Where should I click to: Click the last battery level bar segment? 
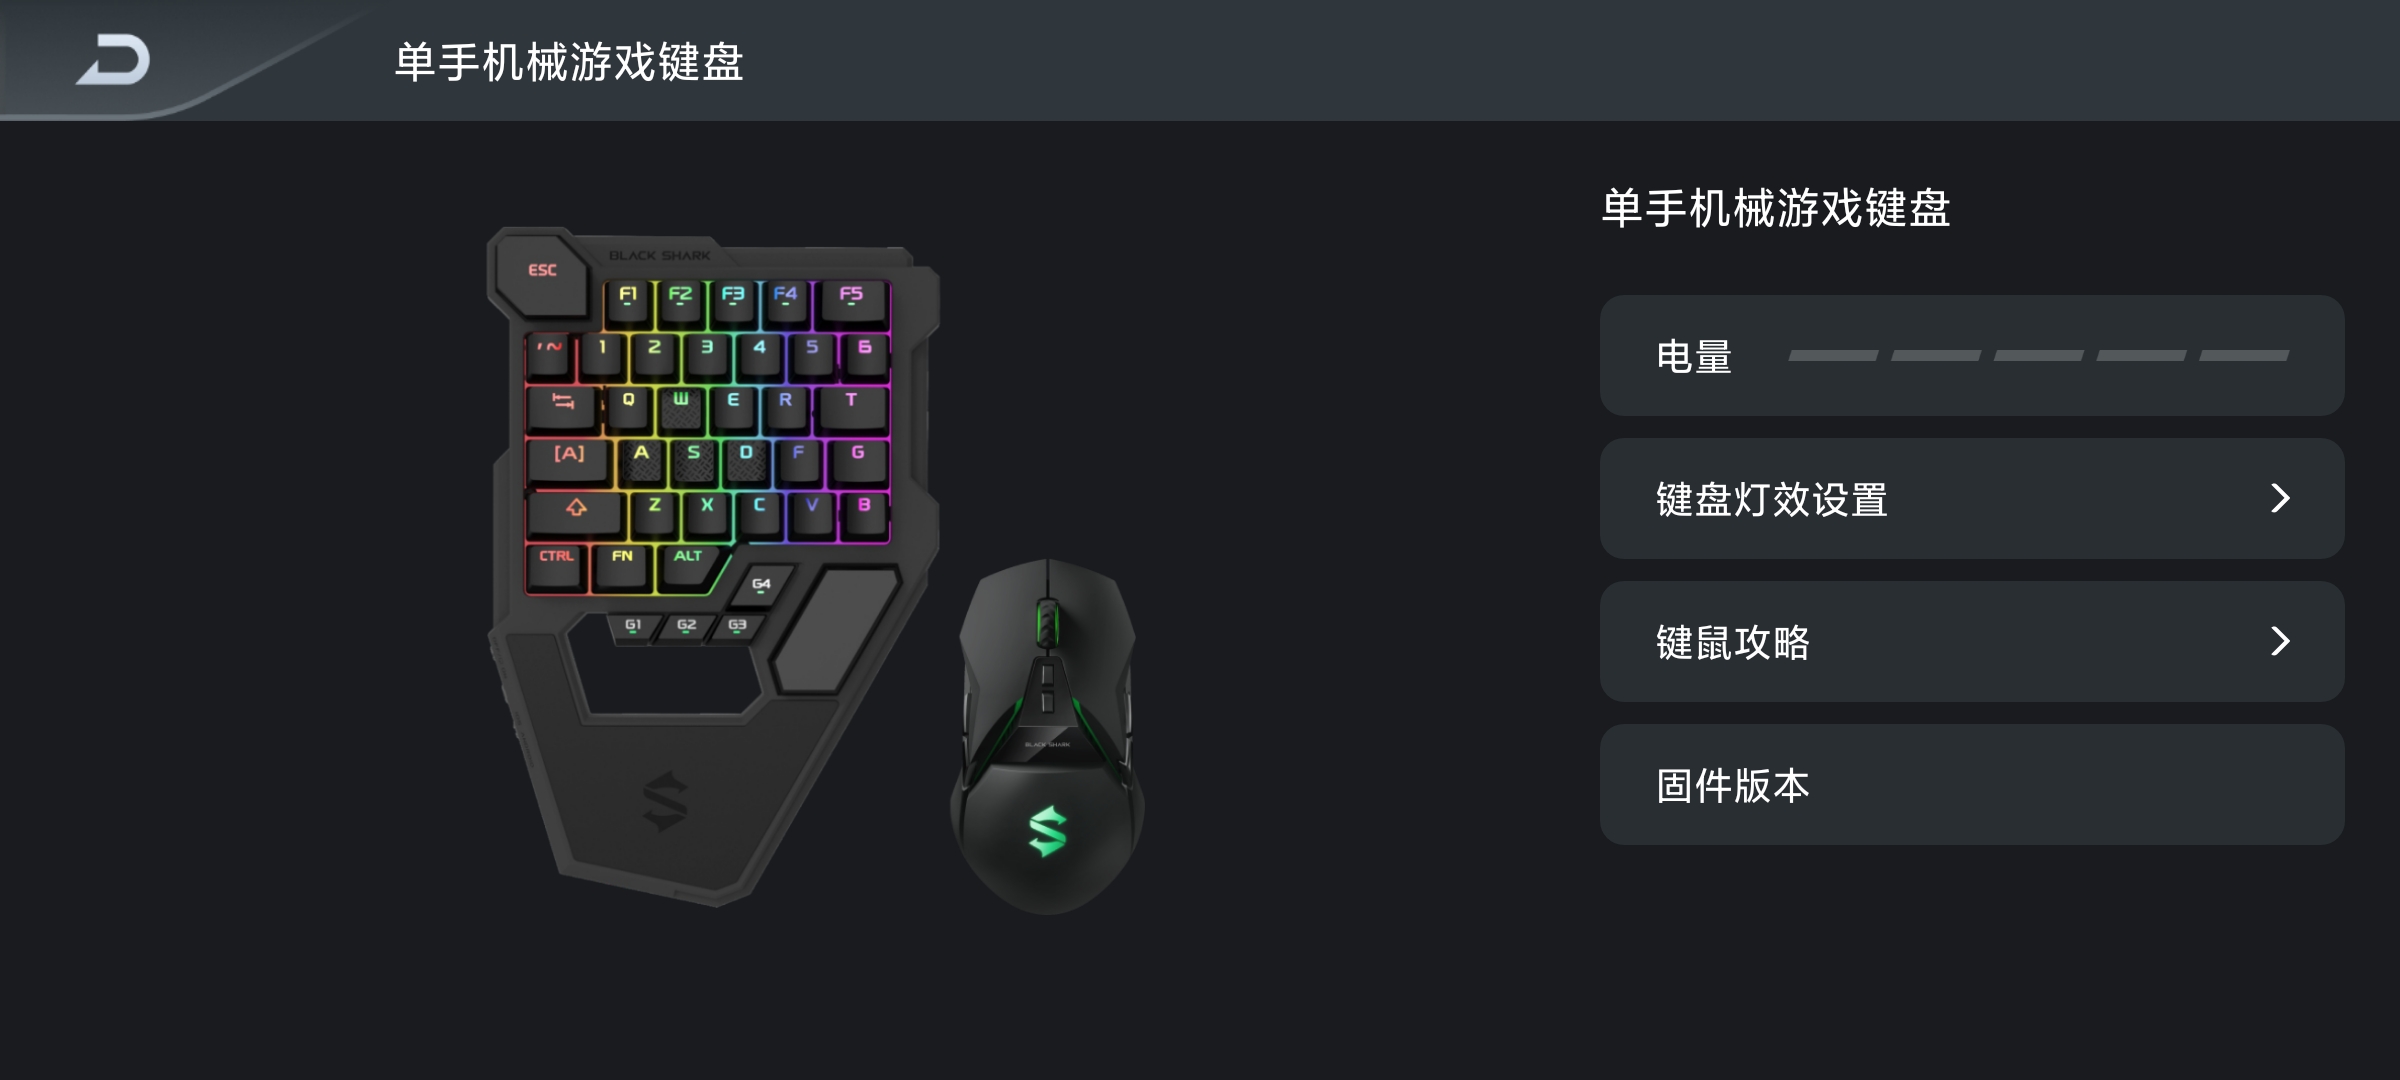(2244, 356)
